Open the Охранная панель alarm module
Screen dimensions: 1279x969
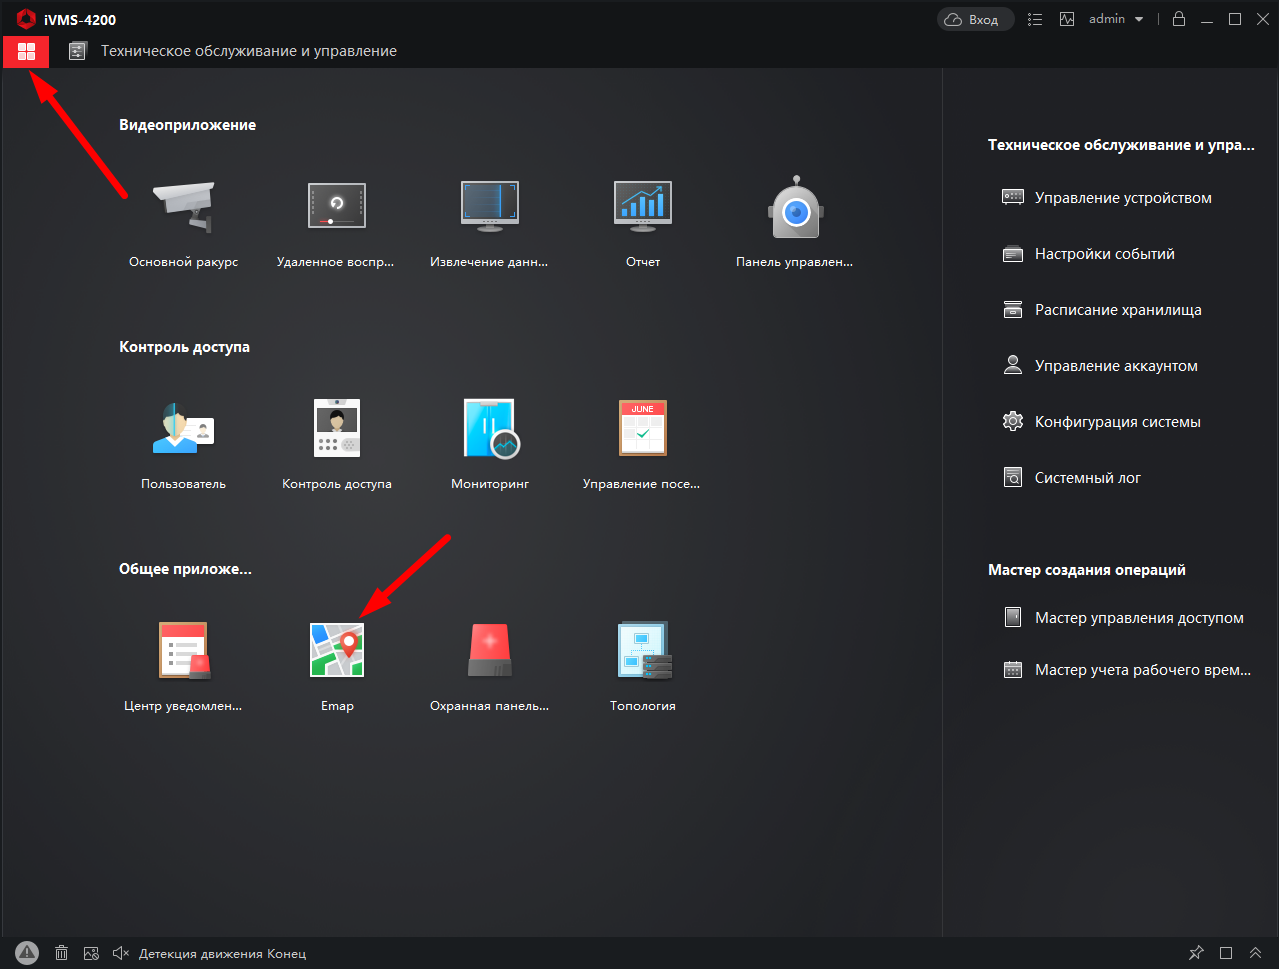[x=490, y=650]
